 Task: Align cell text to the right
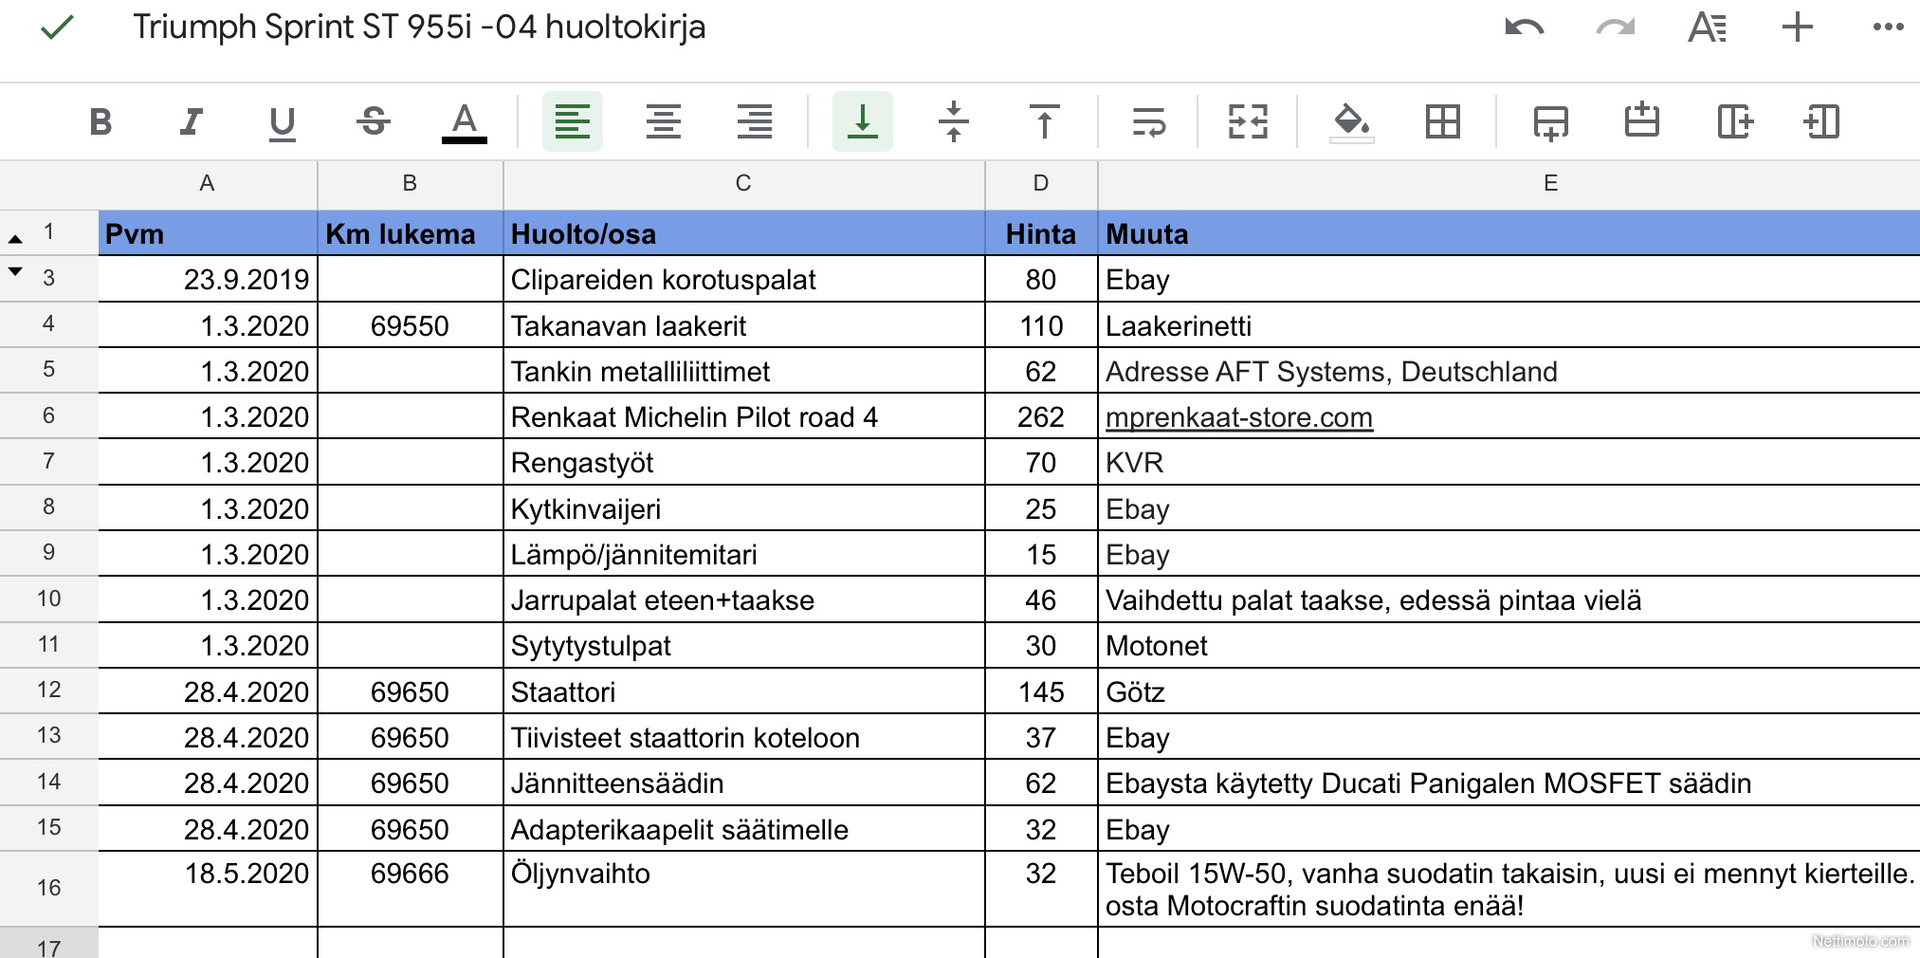pyautogui.click(x=754, y=122)
